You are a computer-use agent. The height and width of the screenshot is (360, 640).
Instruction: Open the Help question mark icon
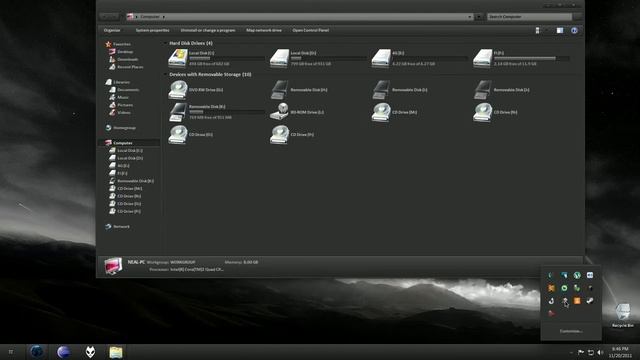[x=574, y=31]
